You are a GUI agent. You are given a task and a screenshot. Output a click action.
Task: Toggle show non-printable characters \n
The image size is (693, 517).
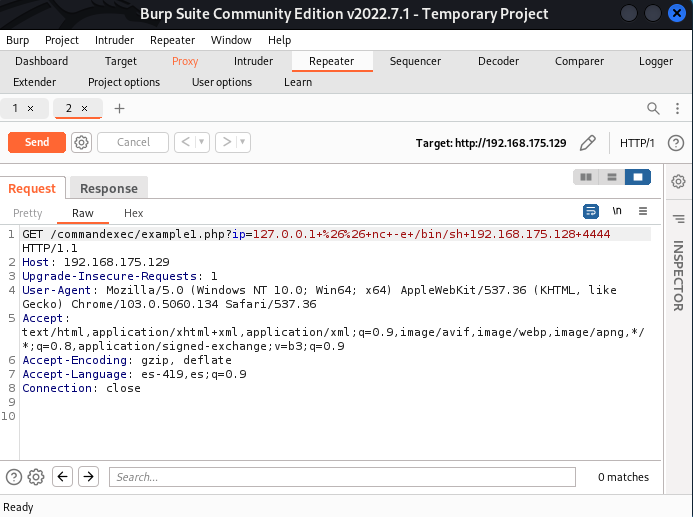point(617,211)
